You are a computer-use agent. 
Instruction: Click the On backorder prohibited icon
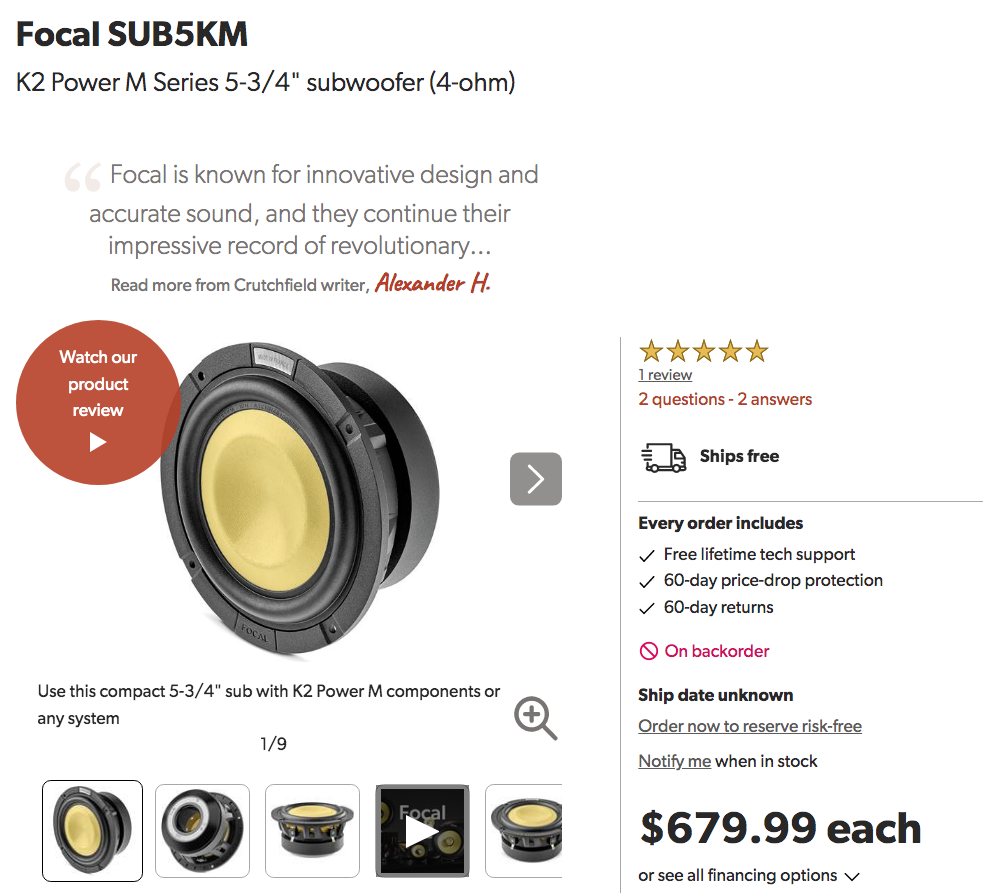coord(649,652)
